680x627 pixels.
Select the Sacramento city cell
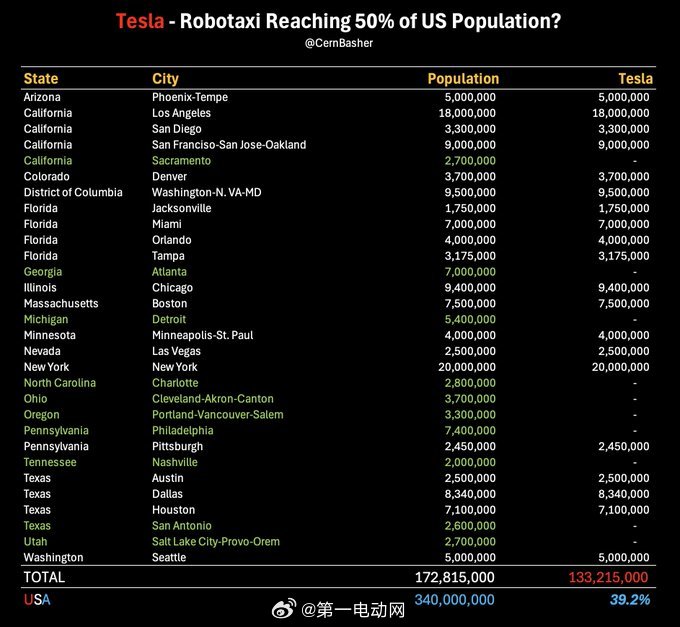click(181, 161)
